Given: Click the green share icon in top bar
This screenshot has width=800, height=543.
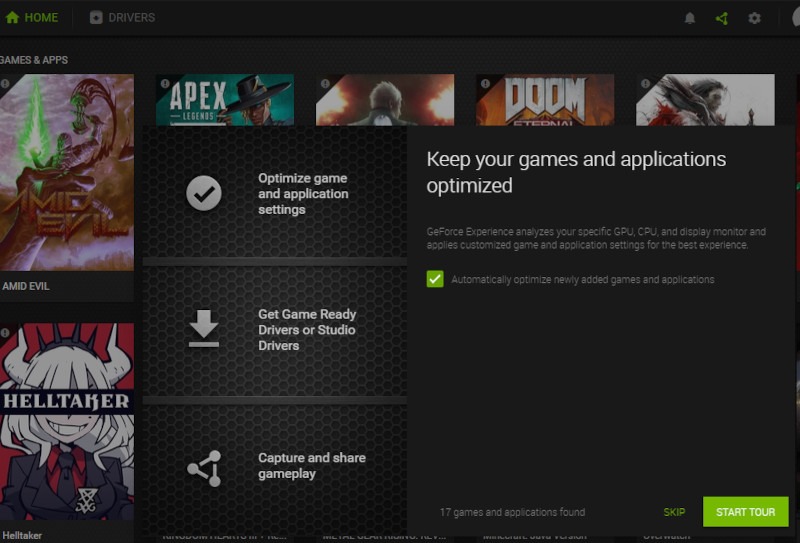Looking at the screenshot, I should tap(722, 18).
